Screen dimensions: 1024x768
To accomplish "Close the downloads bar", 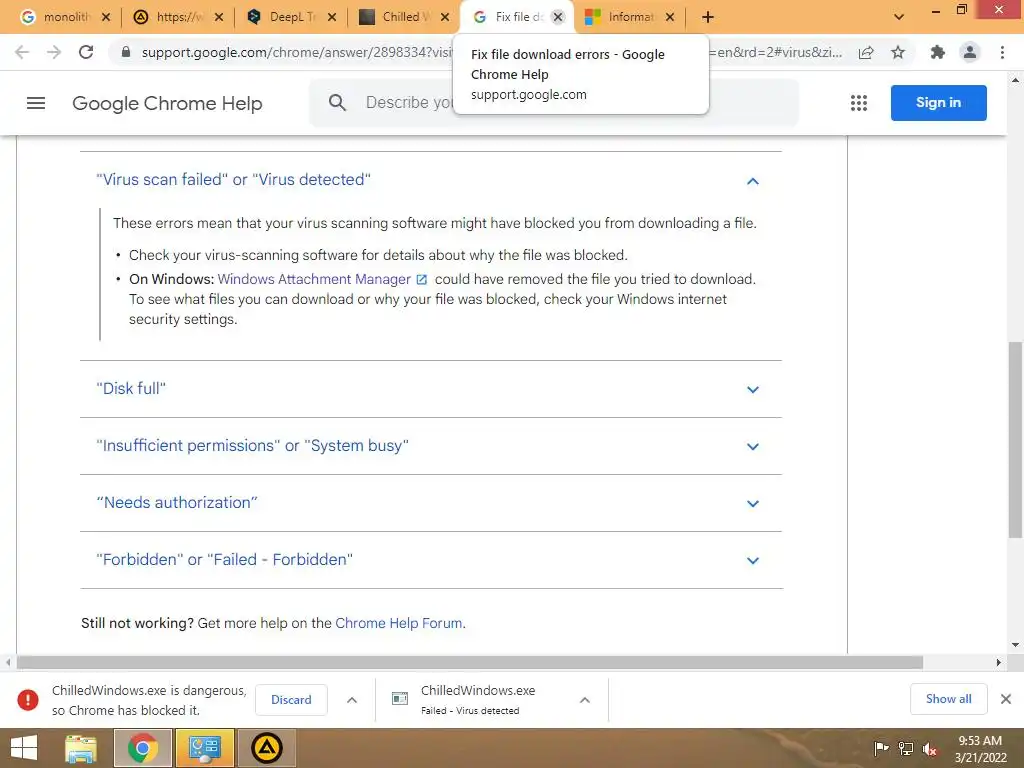I will click(1006, 699).
